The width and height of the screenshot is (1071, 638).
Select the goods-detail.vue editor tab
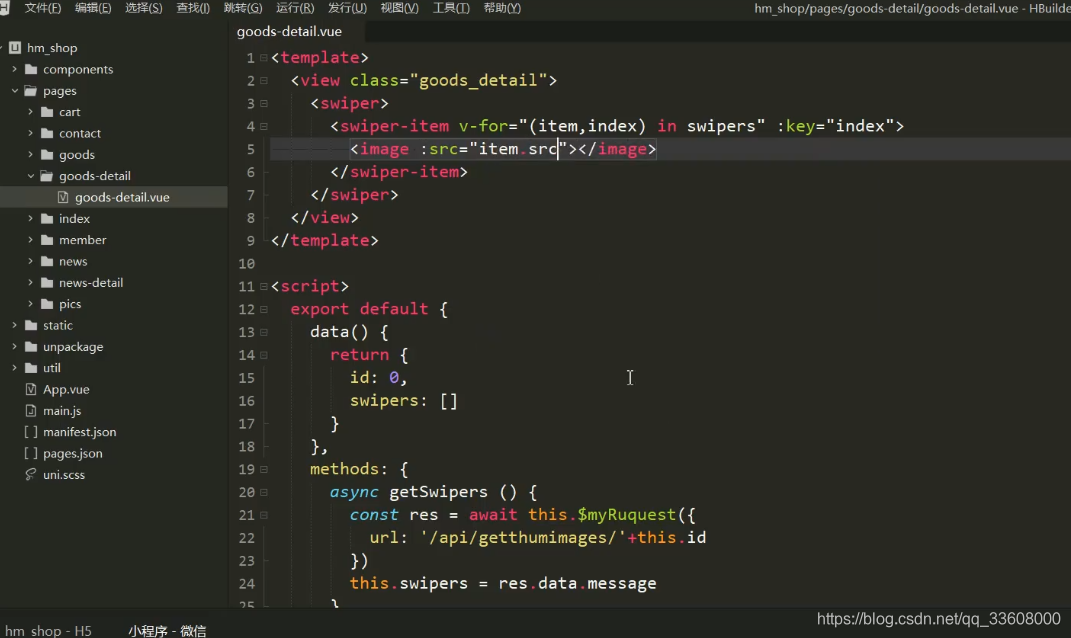pyautogui.click(x=289, y=31)
